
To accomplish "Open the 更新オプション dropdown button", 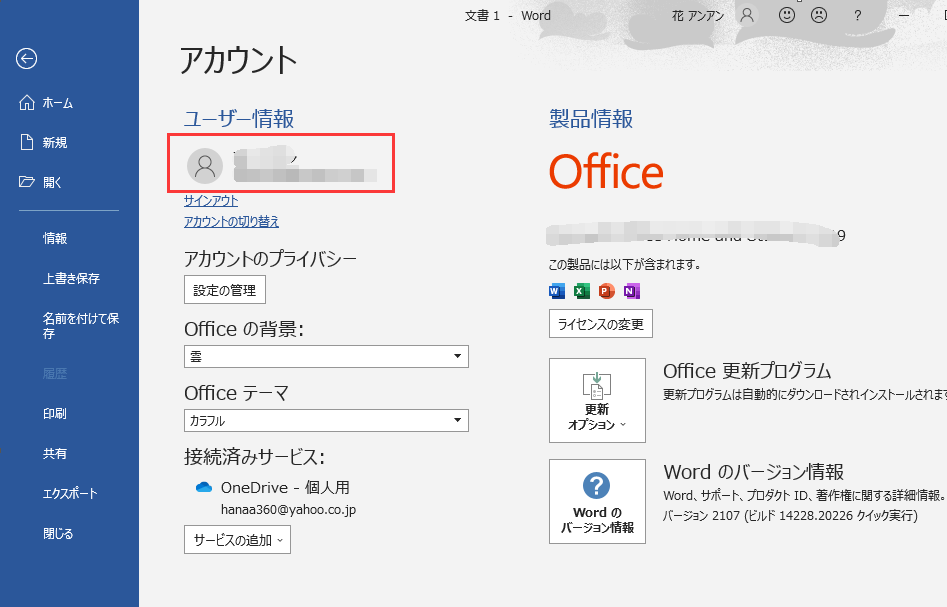I will point(597,400).
